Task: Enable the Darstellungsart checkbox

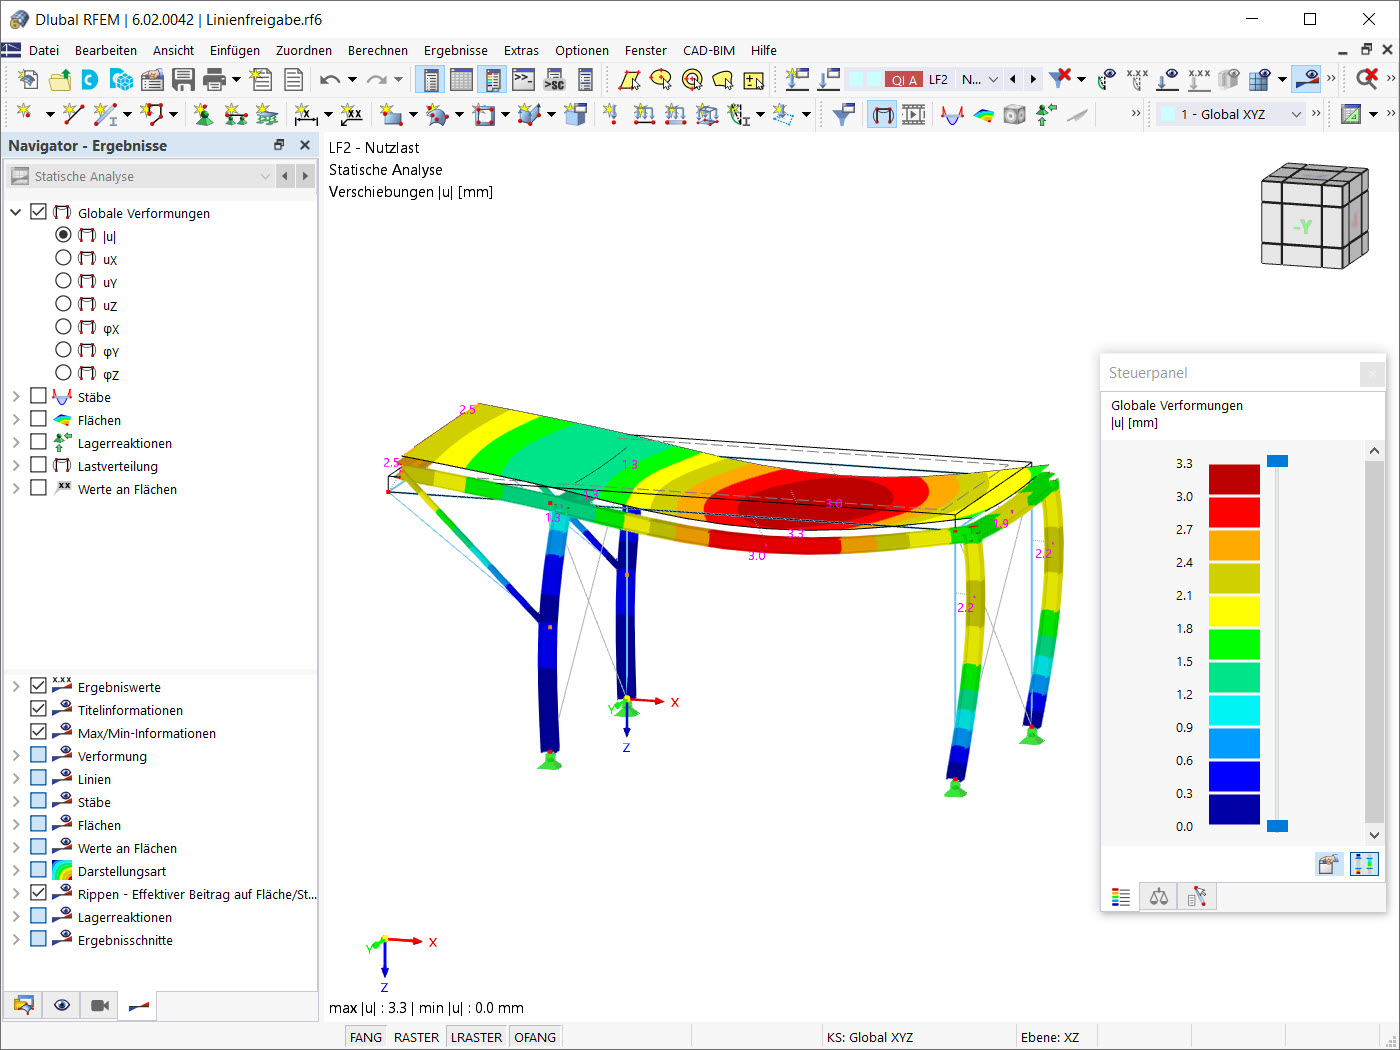Action: pos(39,870)
